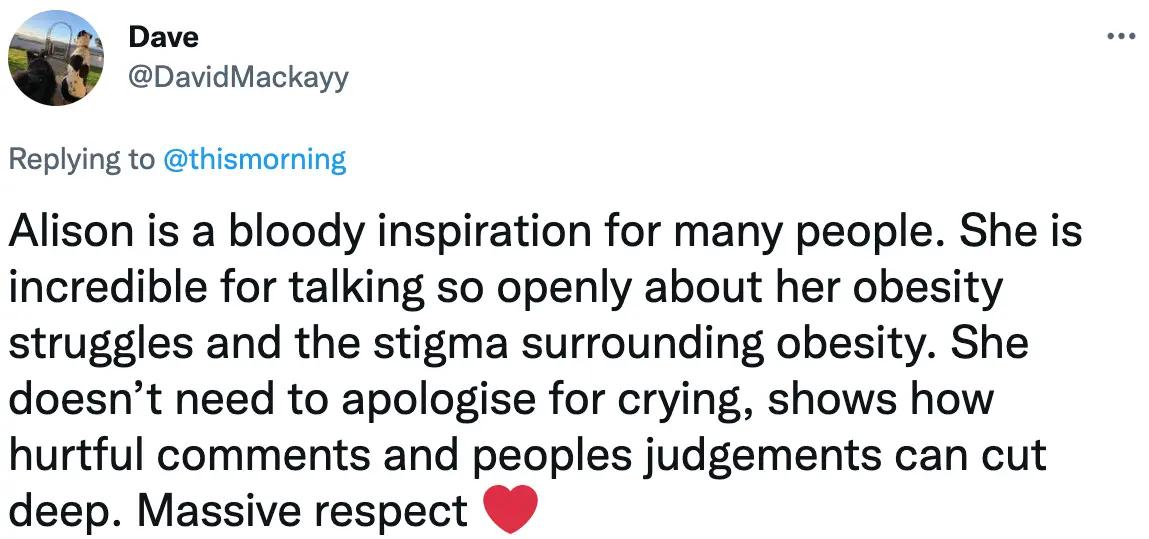
Task: Click the 'Massive respect' phrase
Action: point(301,510)
